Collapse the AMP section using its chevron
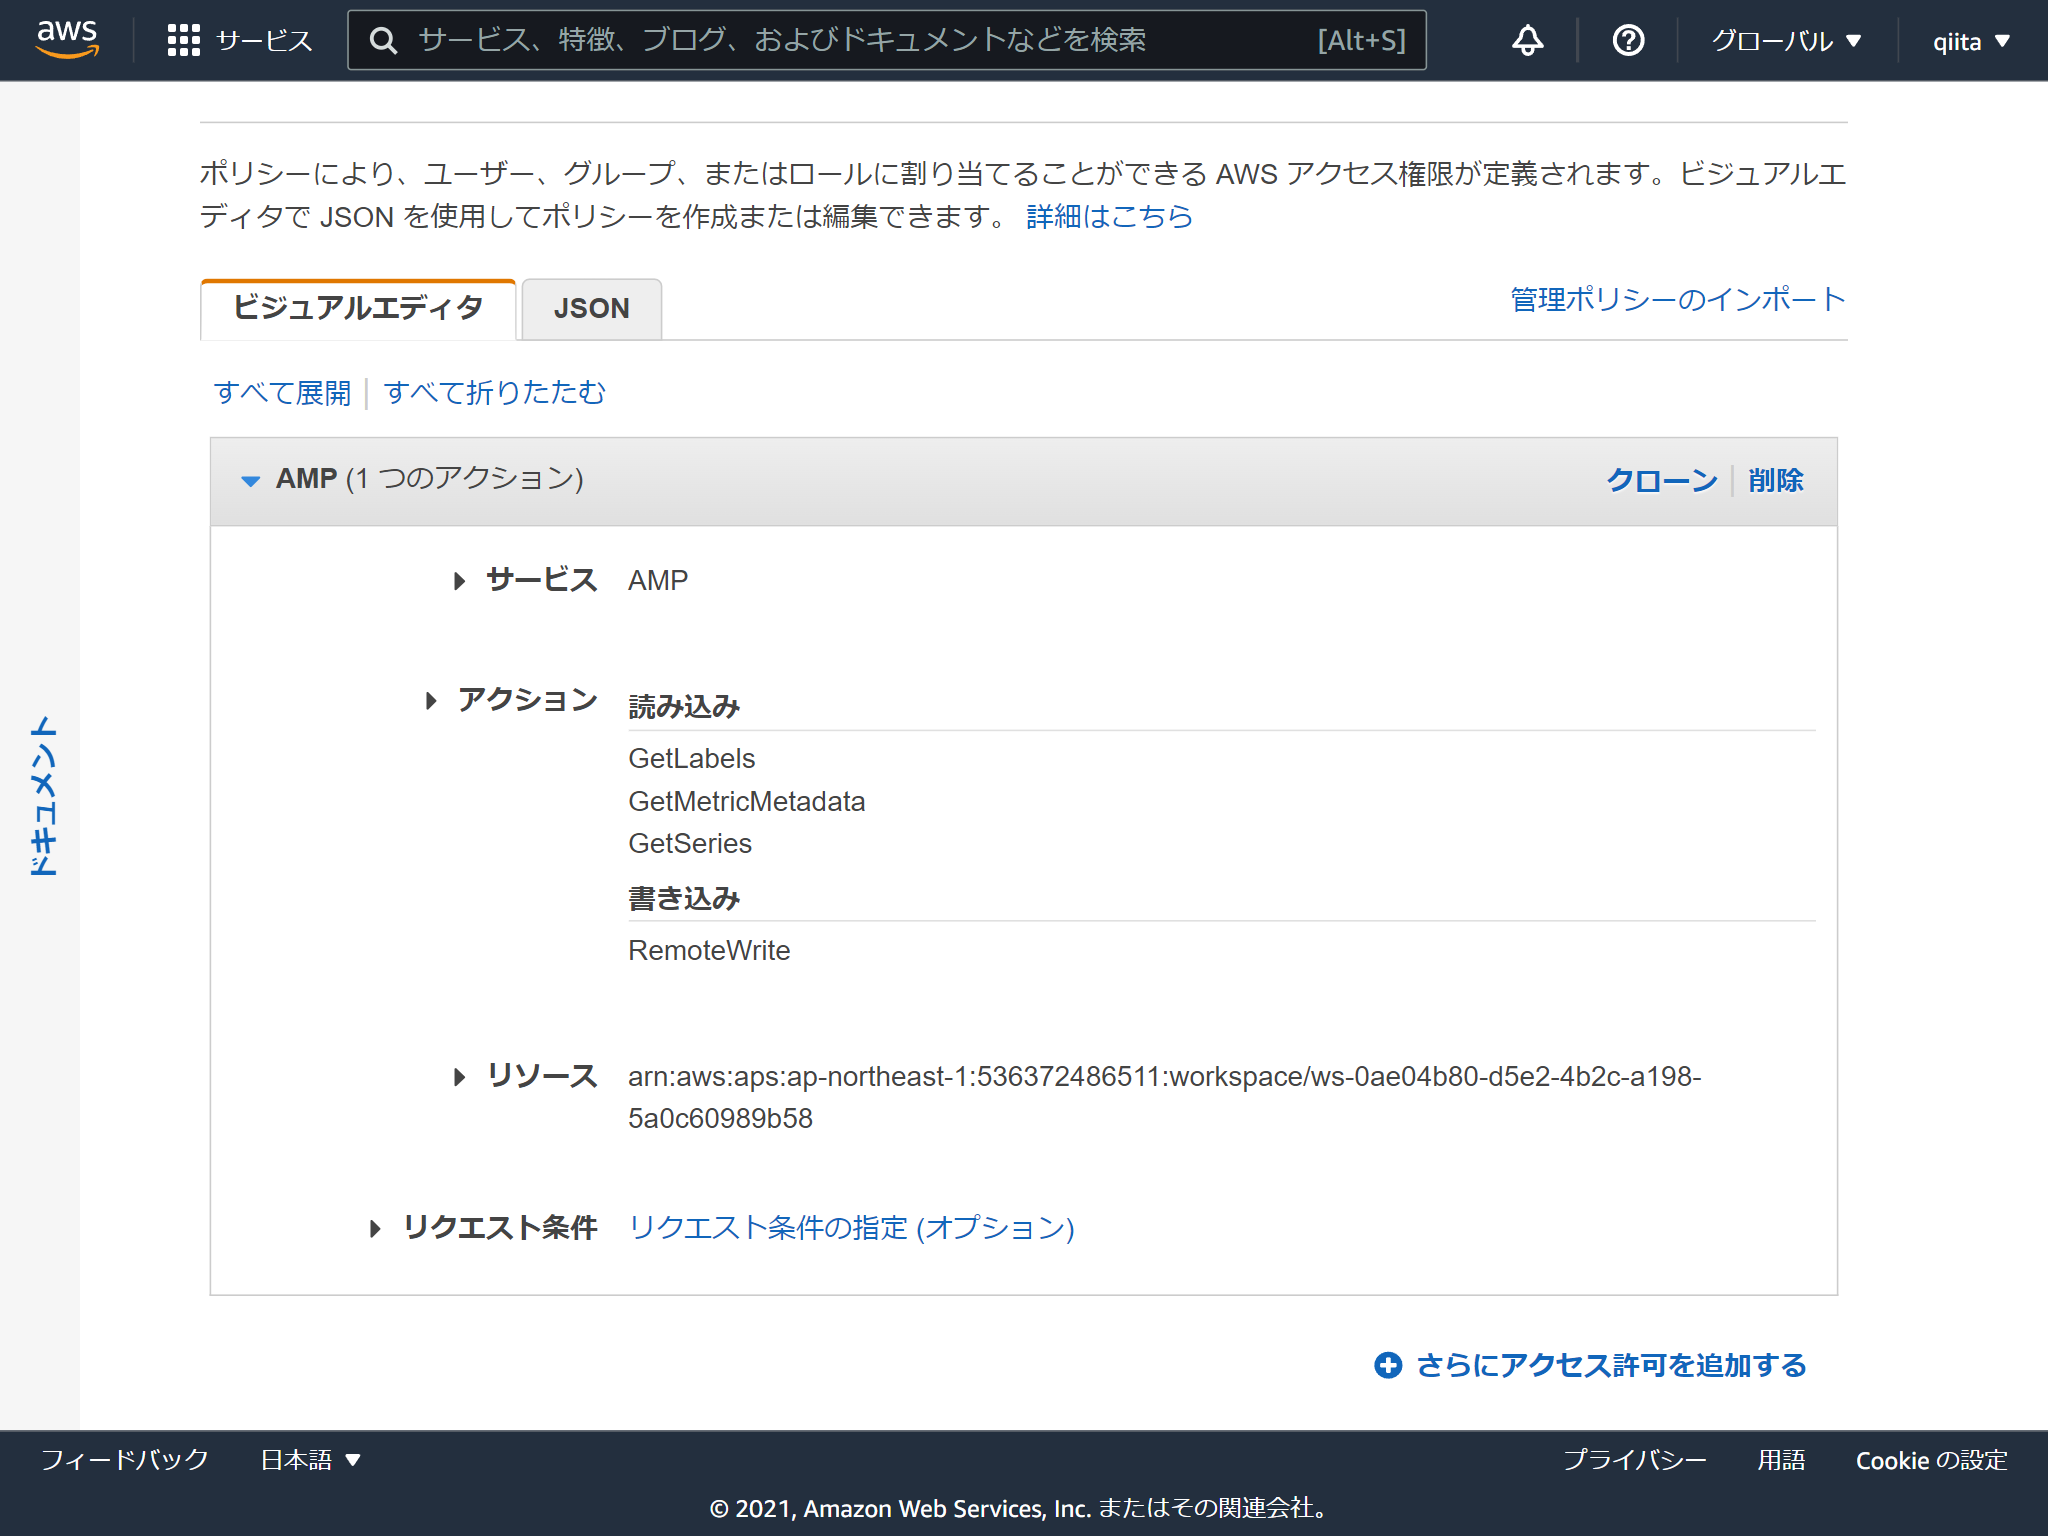This screenshot has height=1536, width=2048. (250, 480)
